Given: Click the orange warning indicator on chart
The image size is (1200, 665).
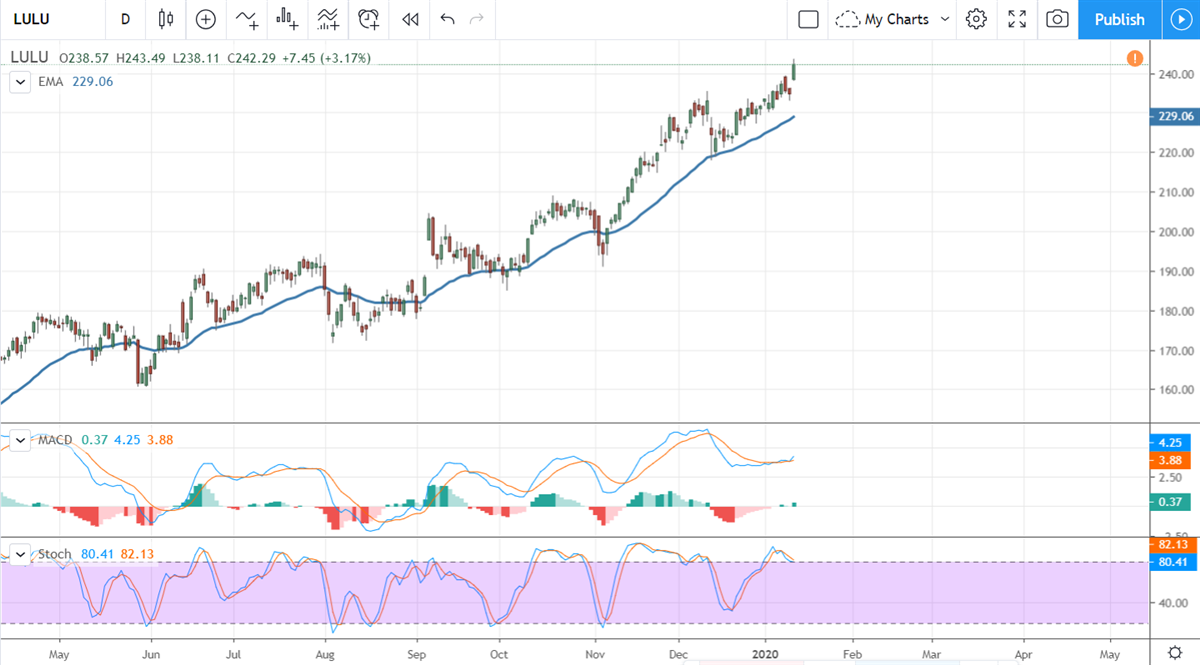Looking at the screenshot, I should tap(1135, 59).
